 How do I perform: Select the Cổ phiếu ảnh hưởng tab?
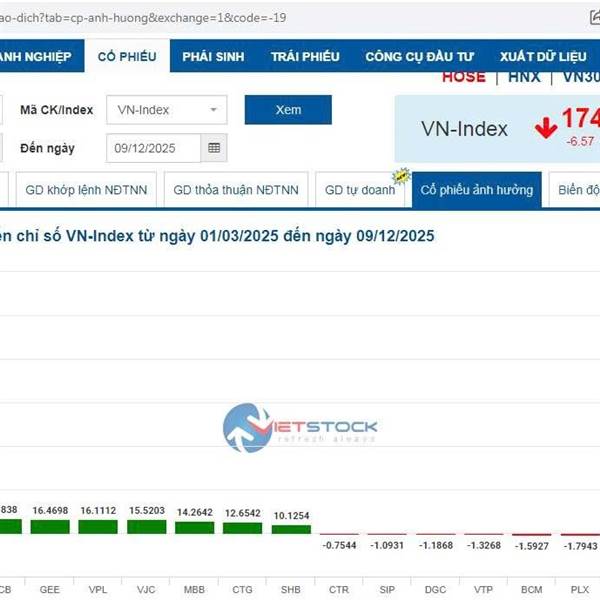point(477,190)
